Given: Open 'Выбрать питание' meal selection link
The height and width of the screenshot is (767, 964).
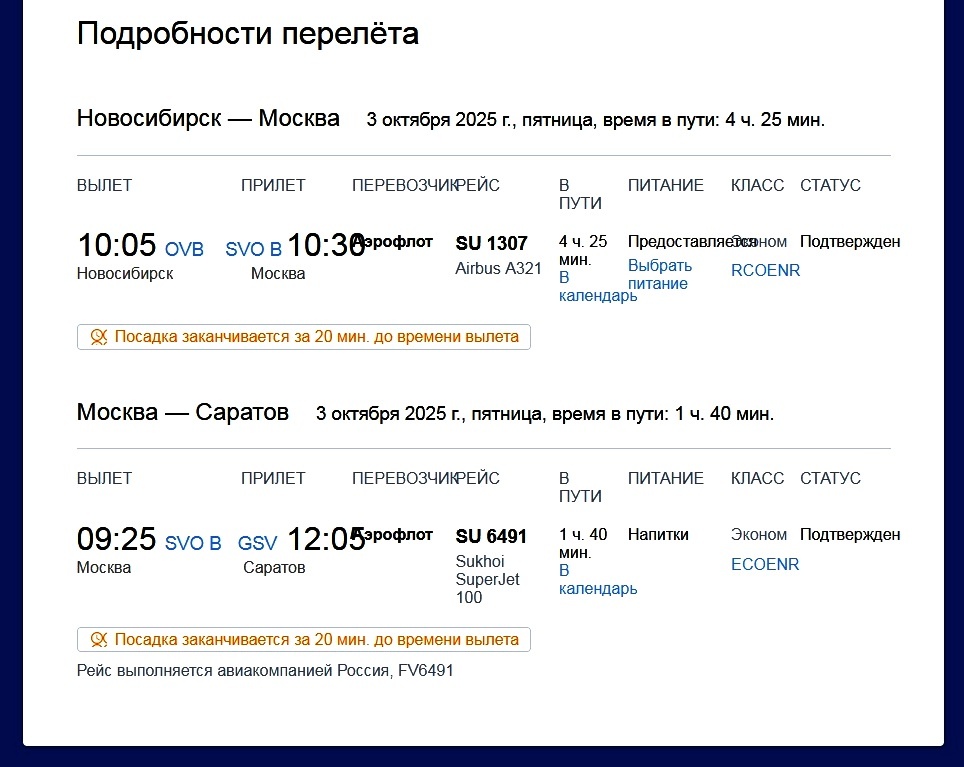Looking at the screenshot, I should pyautogui.click(x=660, y=275).
